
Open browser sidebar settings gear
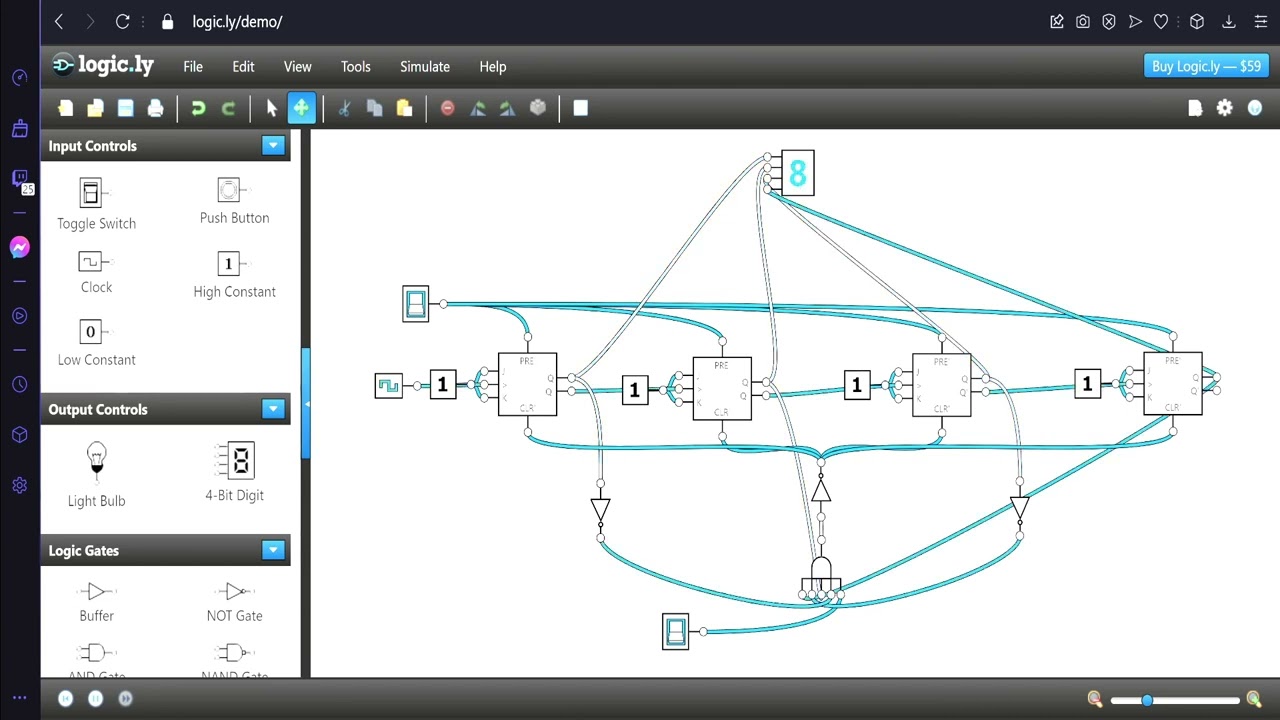pos(20,485)
